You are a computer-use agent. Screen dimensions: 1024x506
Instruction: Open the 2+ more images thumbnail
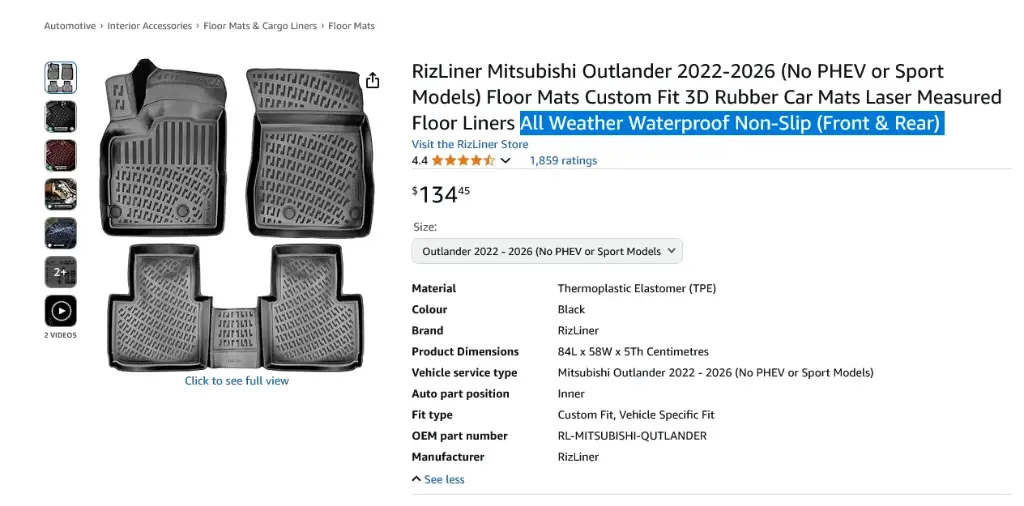tap(60, 272)
